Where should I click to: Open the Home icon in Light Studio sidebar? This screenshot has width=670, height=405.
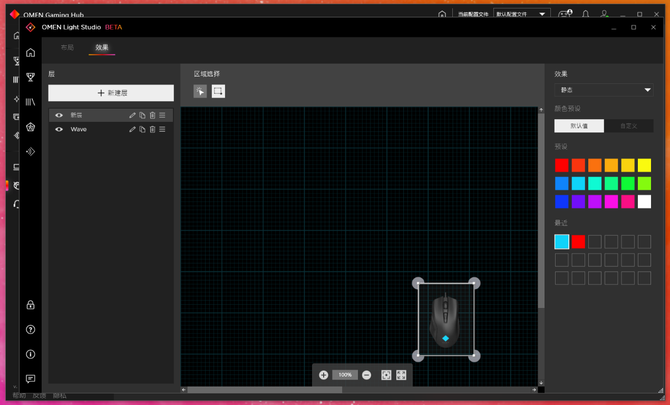pos(30,53)
